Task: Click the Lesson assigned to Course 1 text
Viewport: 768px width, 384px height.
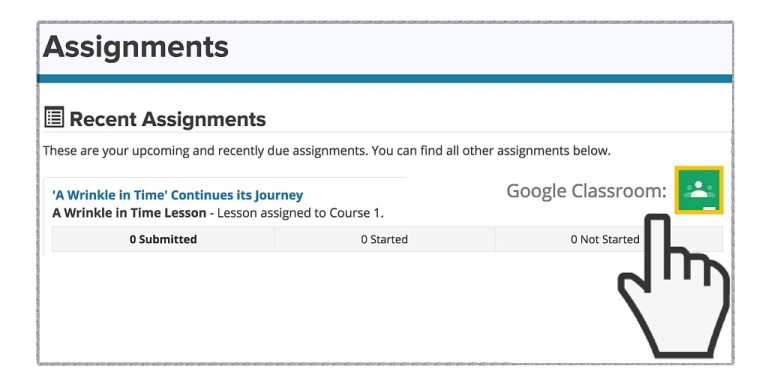Action: [300, 213]
